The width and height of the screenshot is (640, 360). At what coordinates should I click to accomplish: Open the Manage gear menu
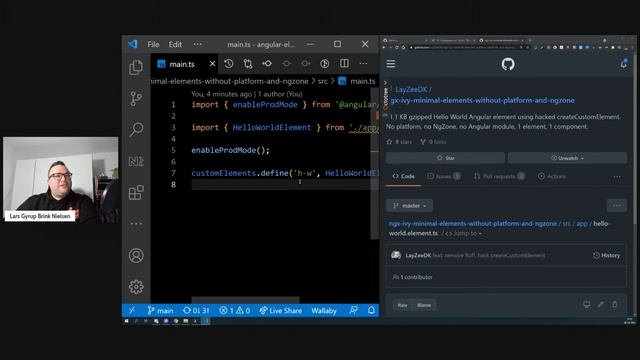pos(136,287)
